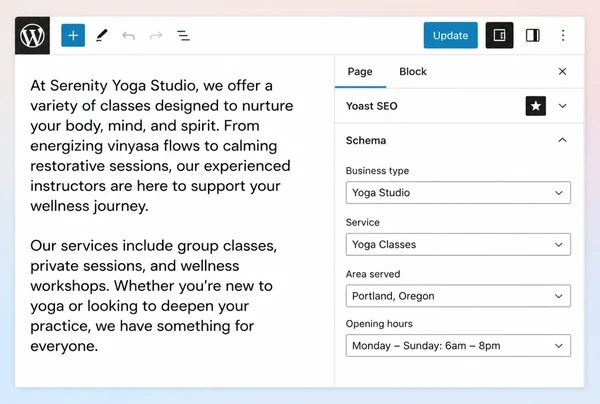
Task: Open the Opening hours dropdown
Action: (458, 345)
